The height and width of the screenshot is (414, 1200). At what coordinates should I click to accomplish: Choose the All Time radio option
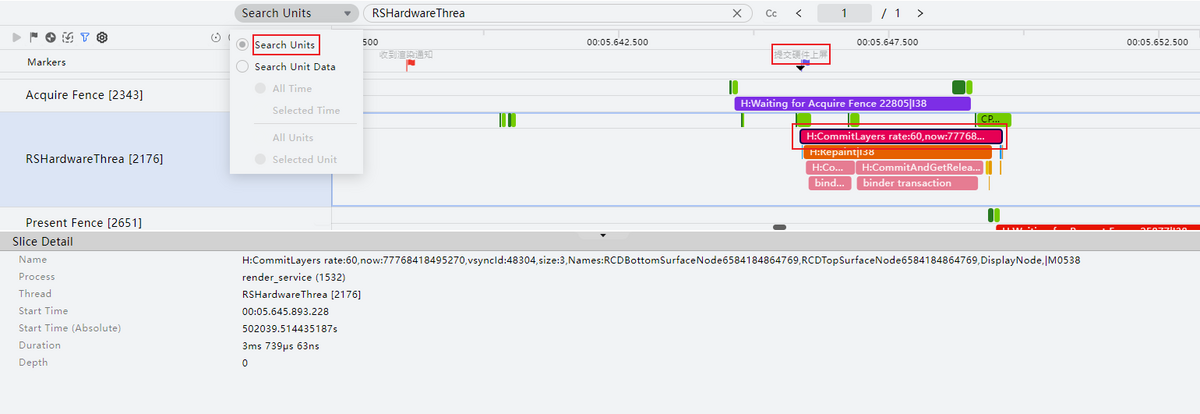(x=261, y=89)
